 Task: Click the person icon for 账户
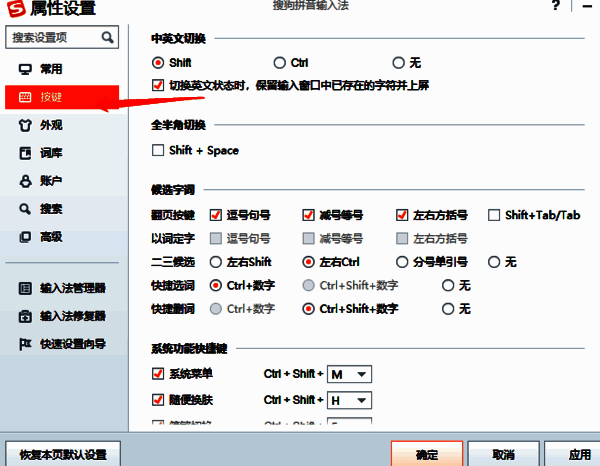(25, 181)
